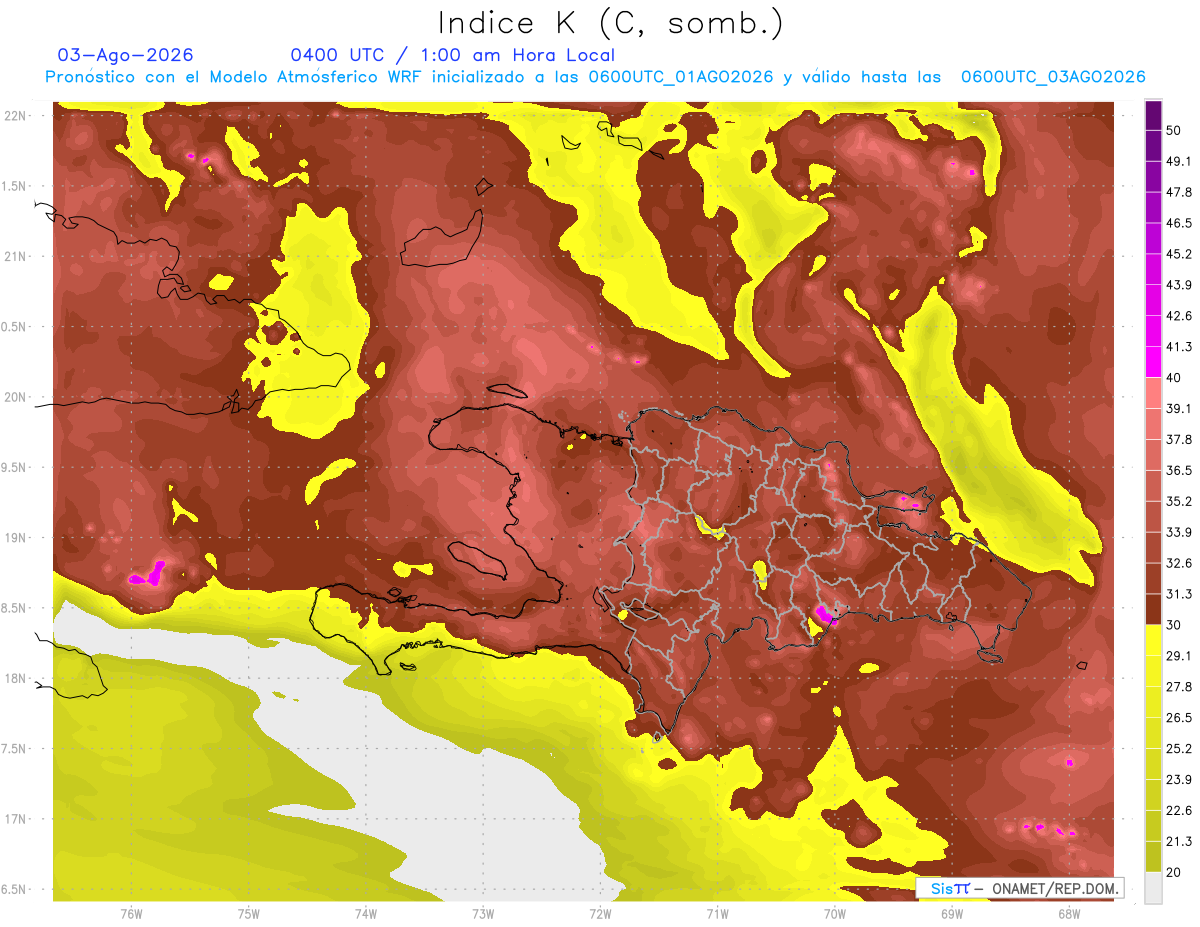Select colorbar value "46.5"
Screen dimensions: 1200x927
click(x=1179, y=223)
